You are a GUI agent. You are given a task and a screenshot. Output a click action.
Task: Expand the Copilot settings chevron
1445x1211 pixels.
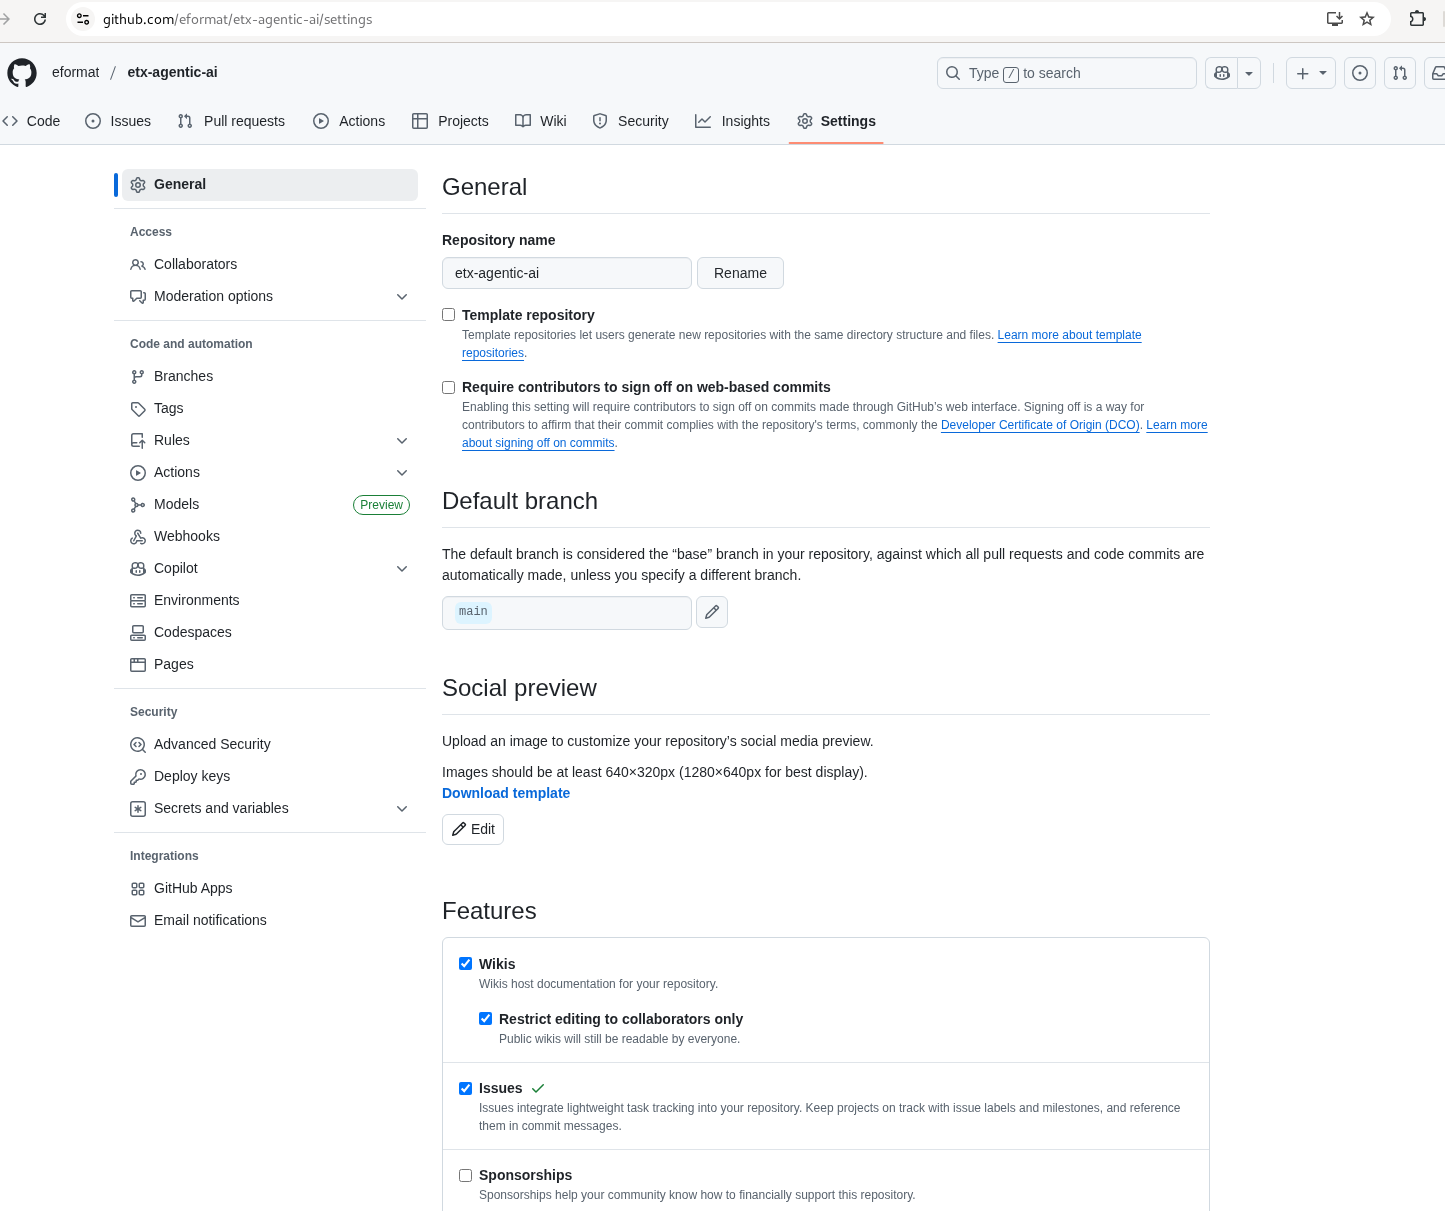point(402,569)
